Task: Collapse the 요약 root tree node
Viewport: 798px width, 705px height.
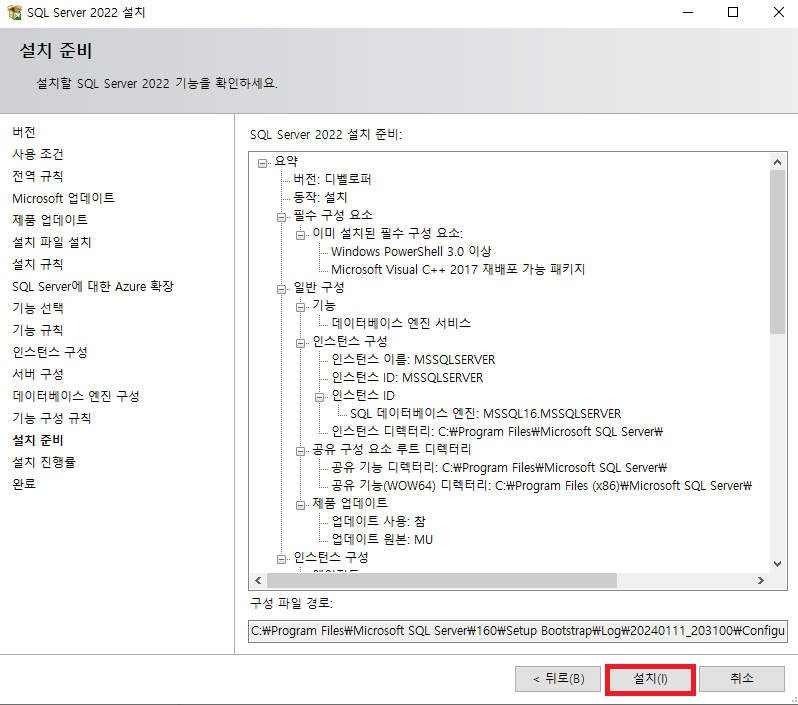Action: point(262,163)
